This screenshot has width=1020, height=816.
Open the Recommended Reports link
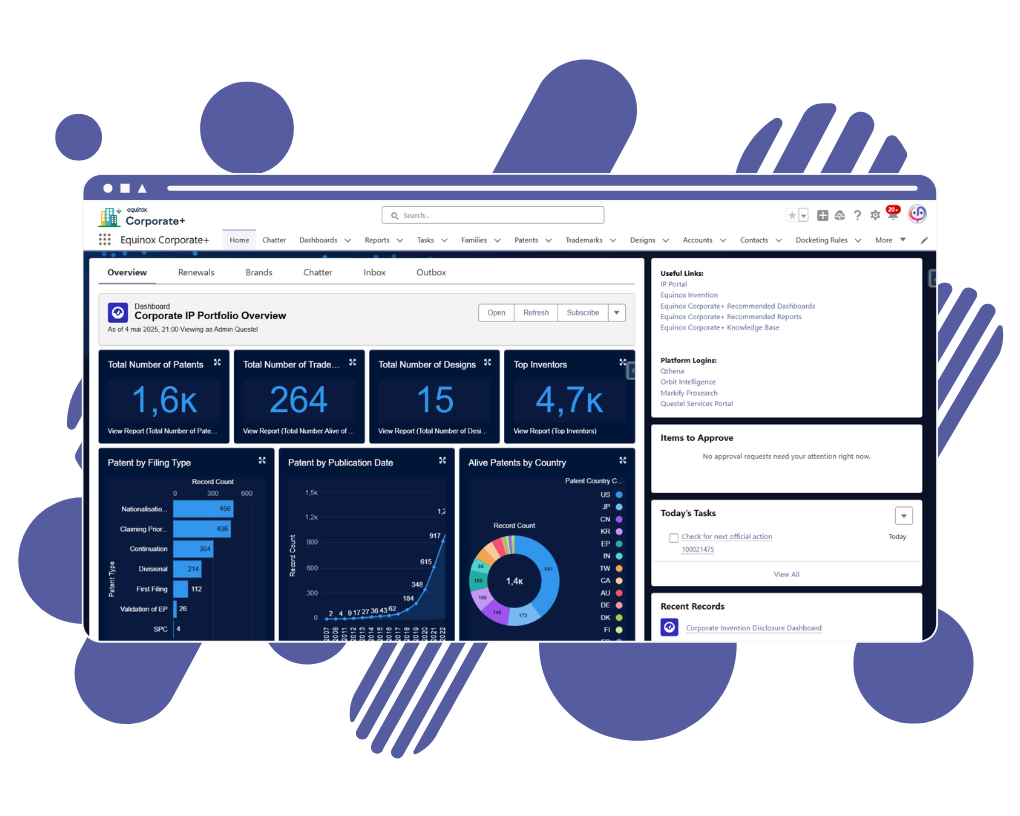[x=731, y=317]
